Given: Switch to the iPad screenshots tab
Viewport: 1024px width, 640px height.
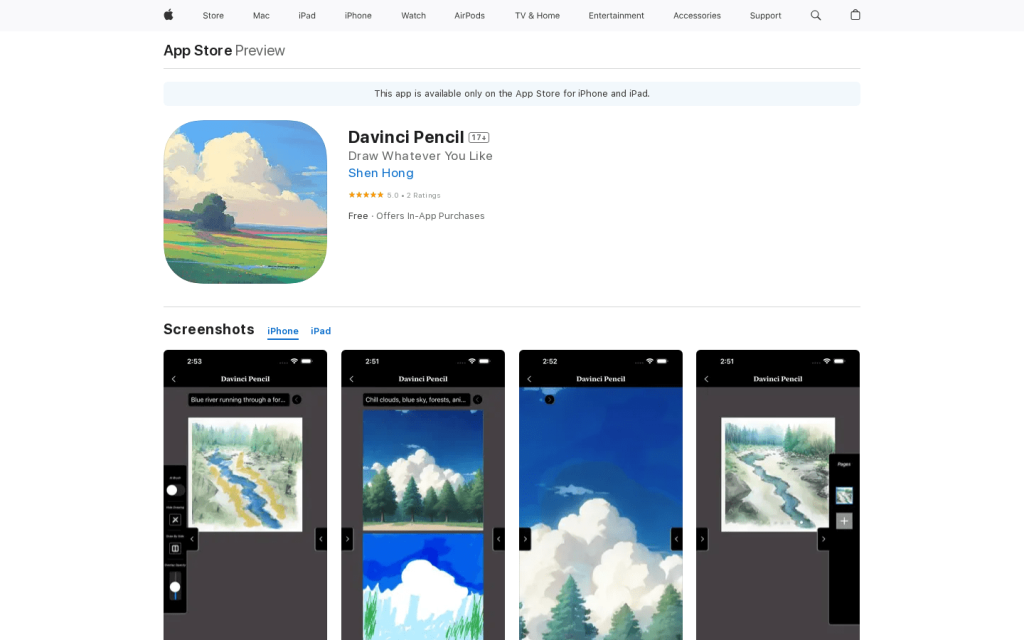Looking at the screenshot, I should pyautogui.click(x=321, y=331).
